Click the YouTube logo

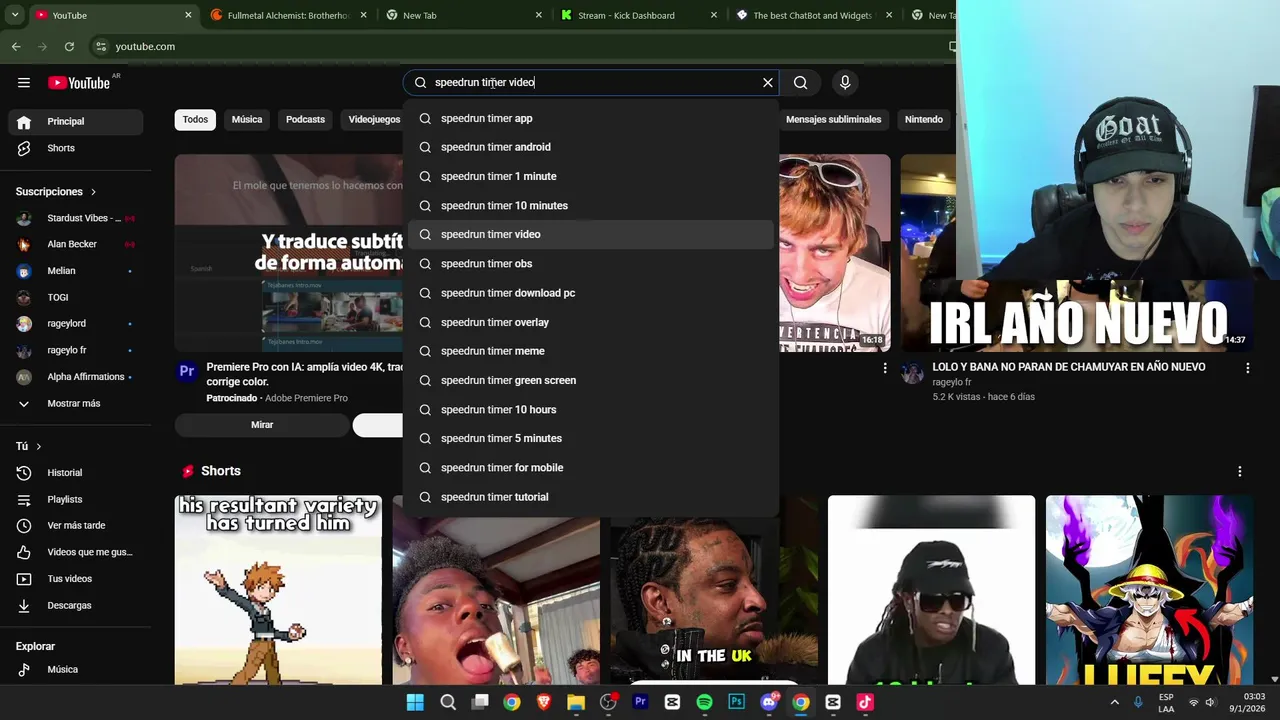click(x=80, y=83)
